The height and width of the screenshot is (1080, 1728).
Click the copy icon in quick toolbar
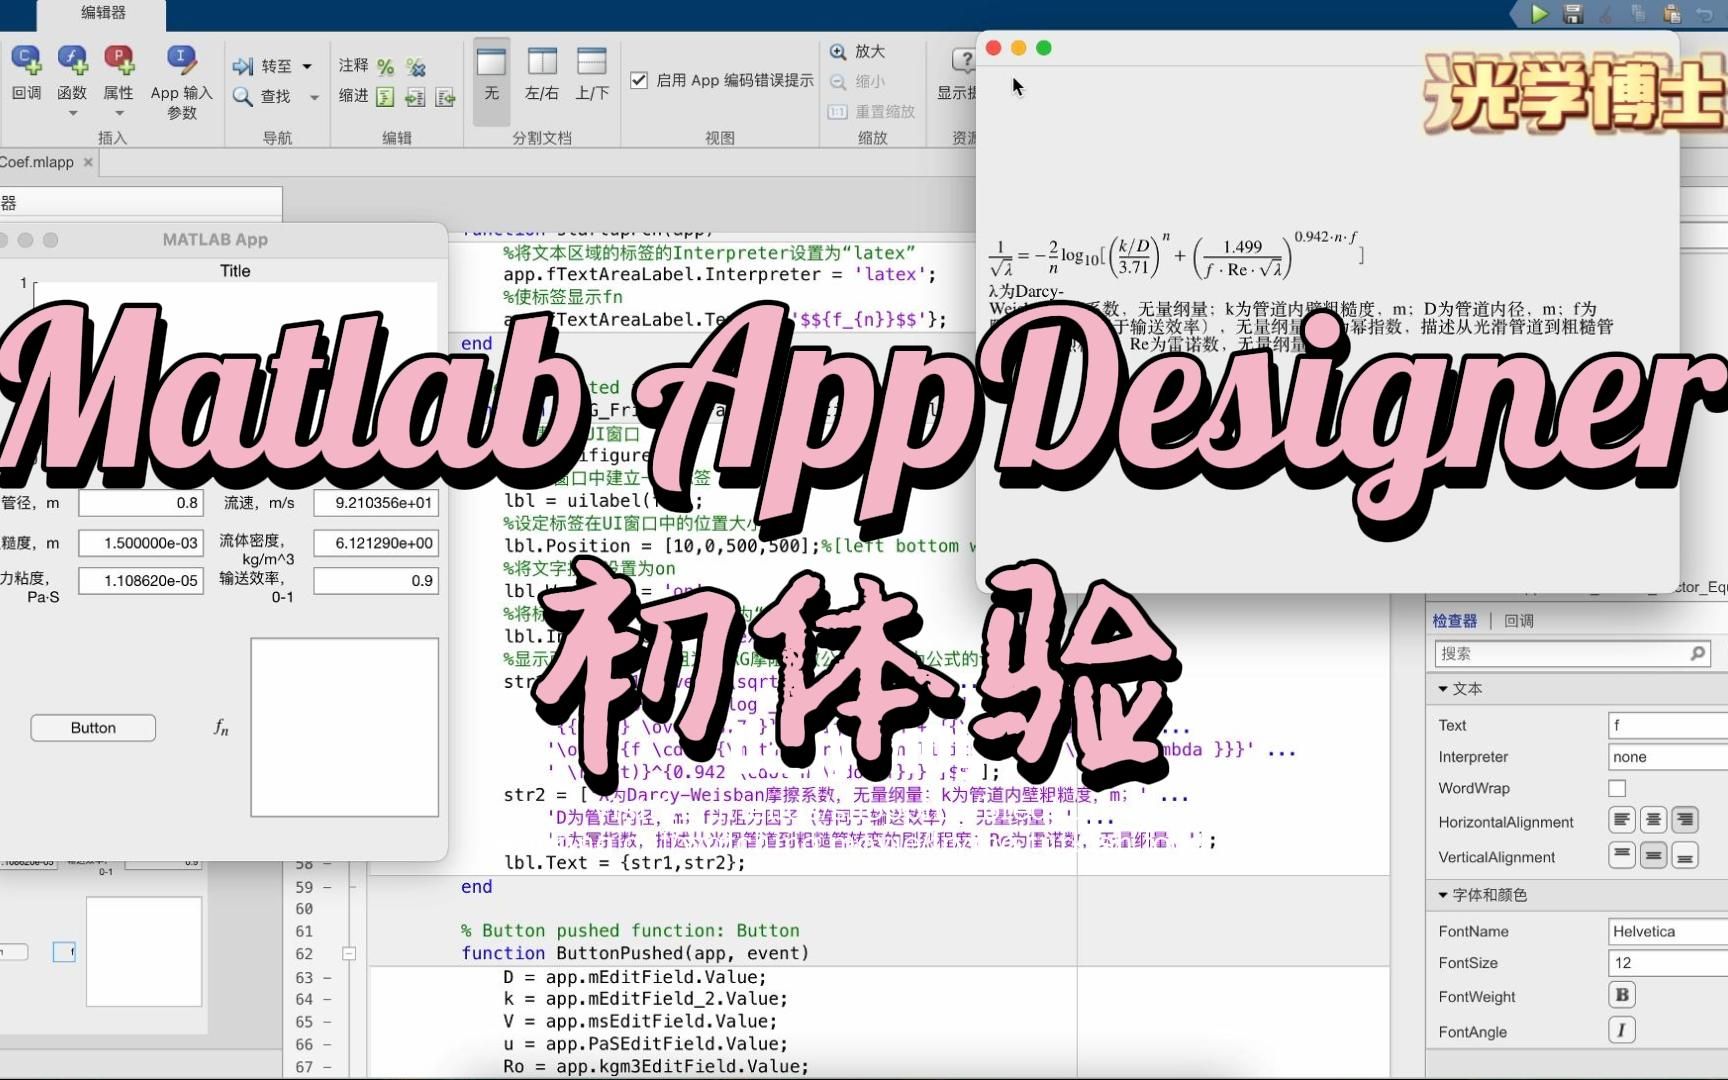click(x=1639, y=14)
